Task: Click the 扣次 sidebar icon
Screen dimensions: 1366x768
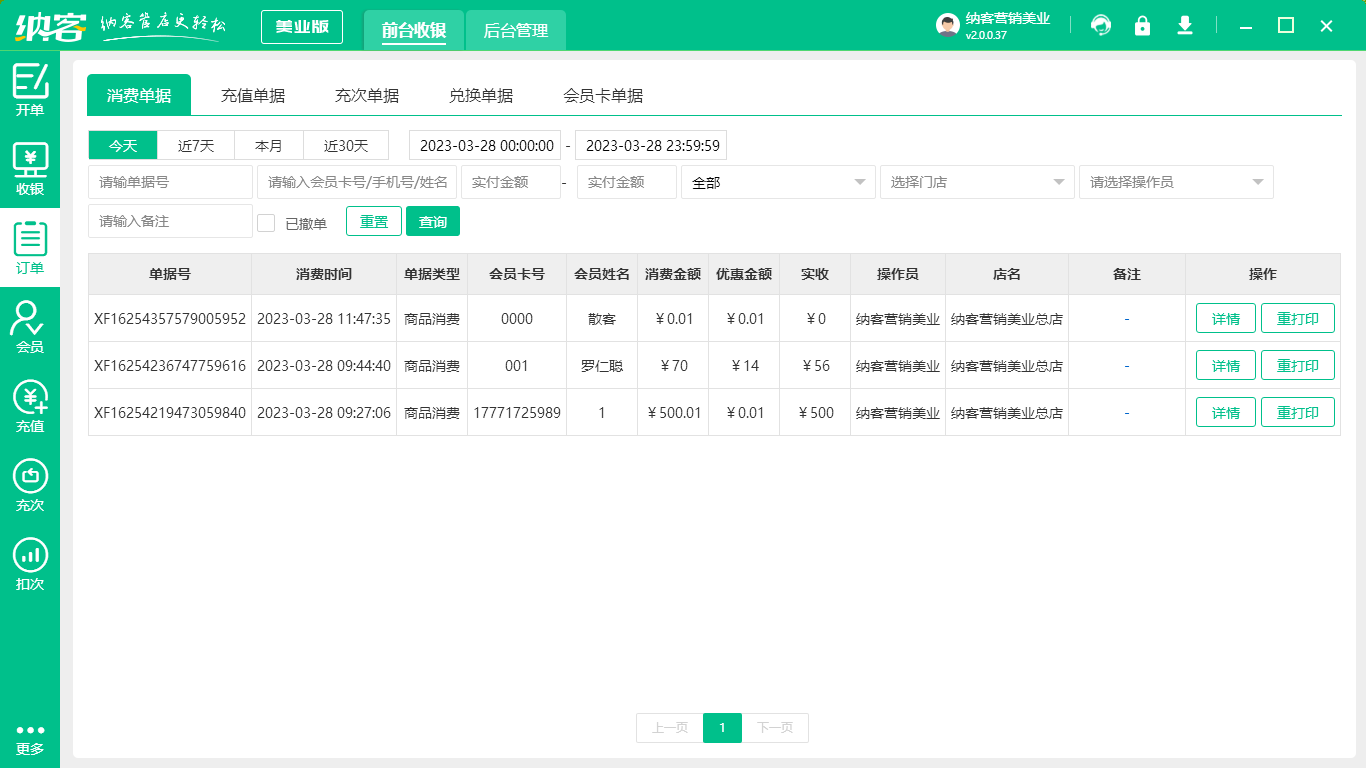Action: pyautogui.click(x=30, y=556)
